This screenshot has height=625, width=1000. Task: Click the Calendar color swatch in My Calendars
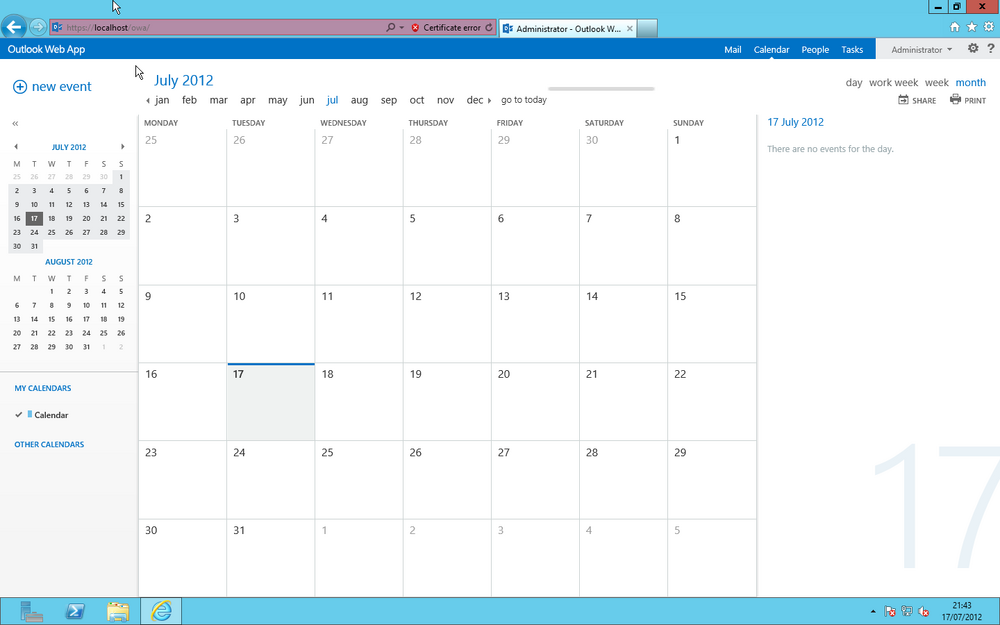coord(29,415)
